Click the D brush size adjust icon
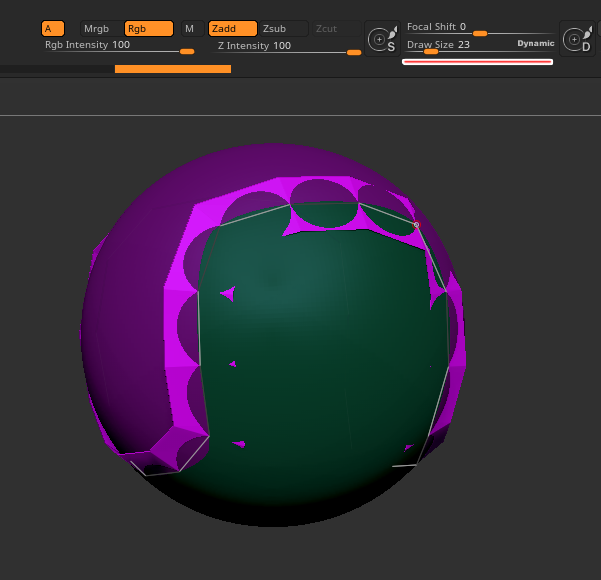The image size is (601, 580). [x=576, y=39]
